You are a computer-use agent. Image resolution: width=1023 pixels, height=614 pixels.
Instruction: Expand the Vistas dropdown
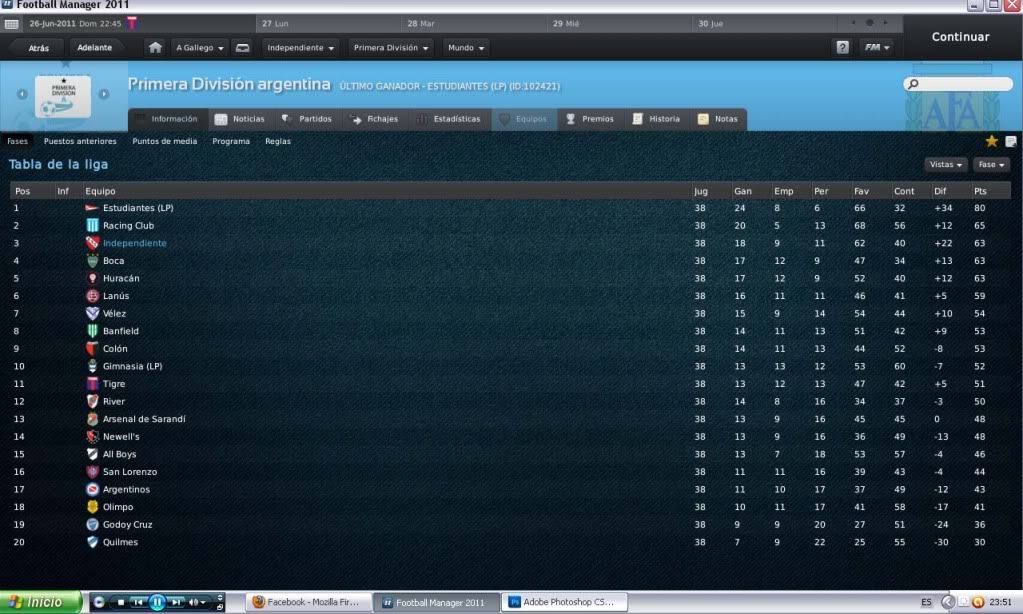point(946,164)
